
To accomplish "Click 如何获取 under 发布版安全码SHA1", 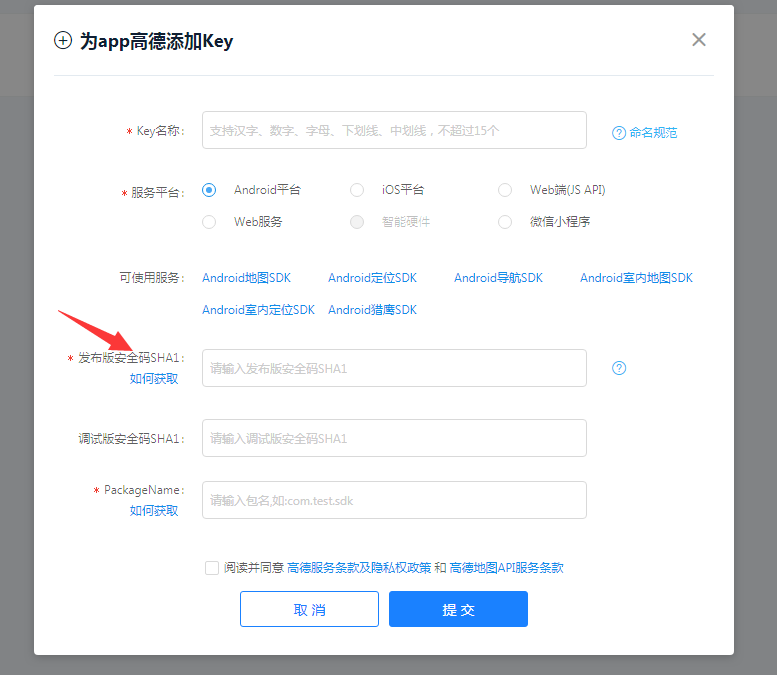I will 154,379.
